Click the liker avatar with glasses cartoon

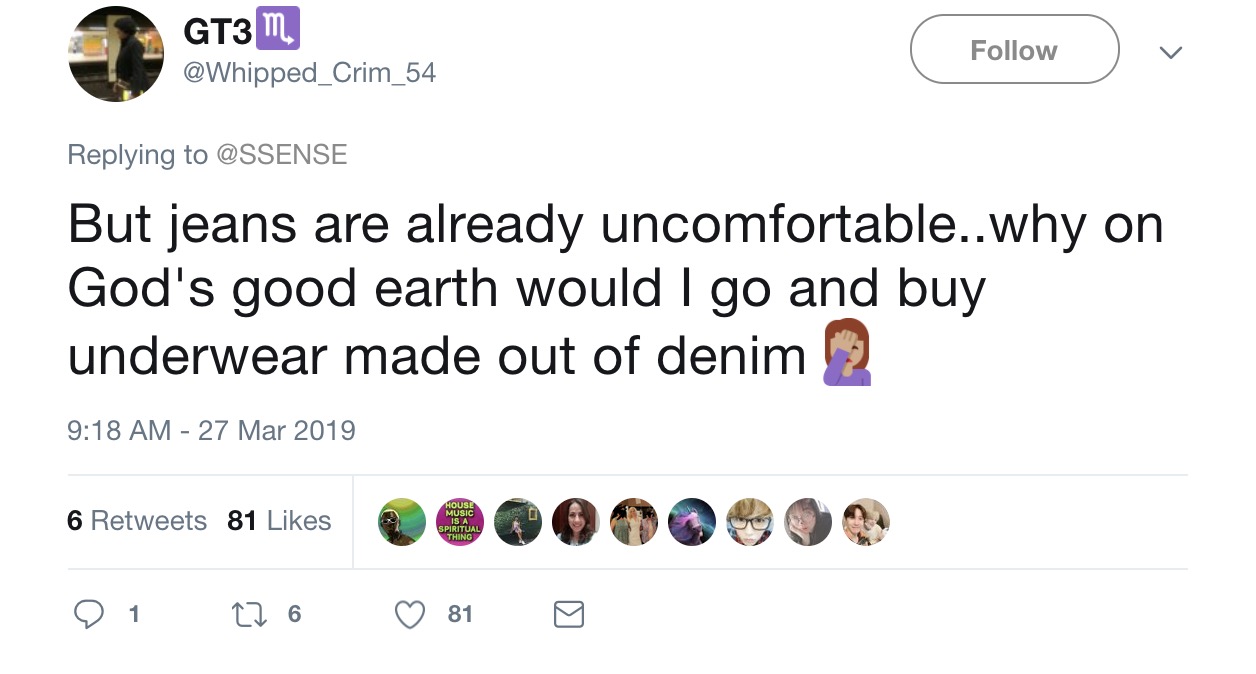[x=750, y=522]
